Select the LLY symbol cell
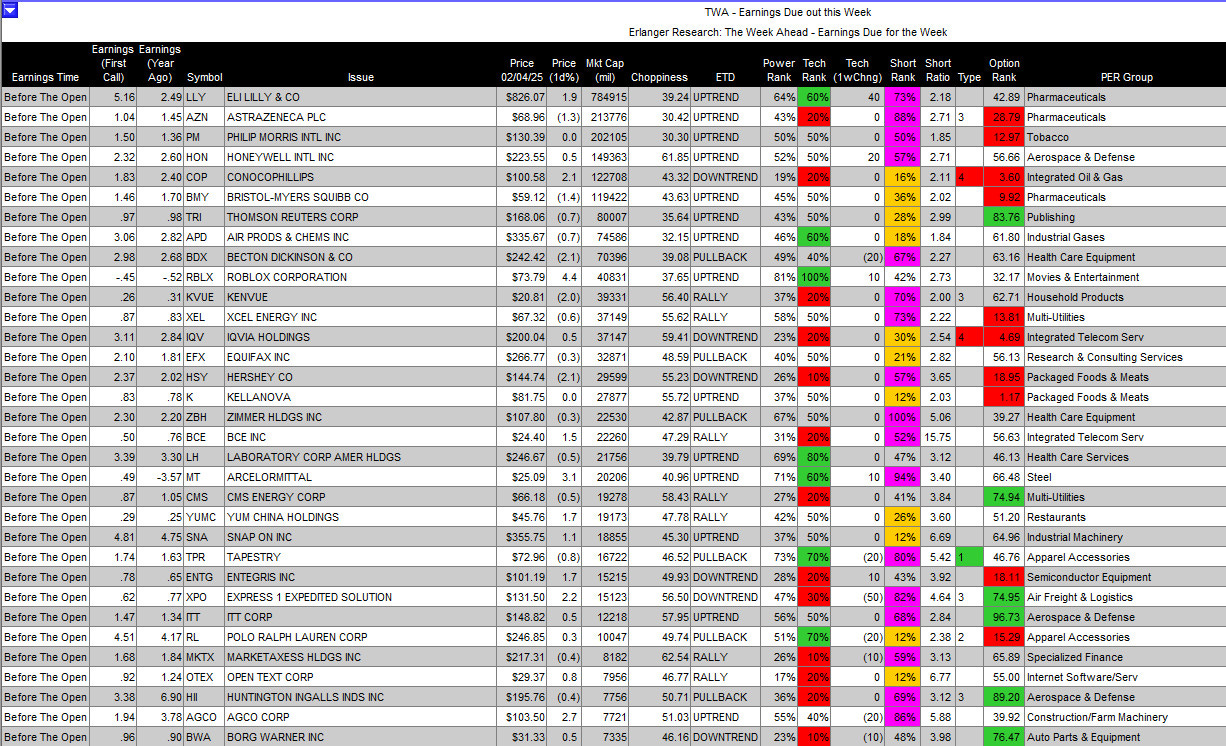 coord(203,97)
